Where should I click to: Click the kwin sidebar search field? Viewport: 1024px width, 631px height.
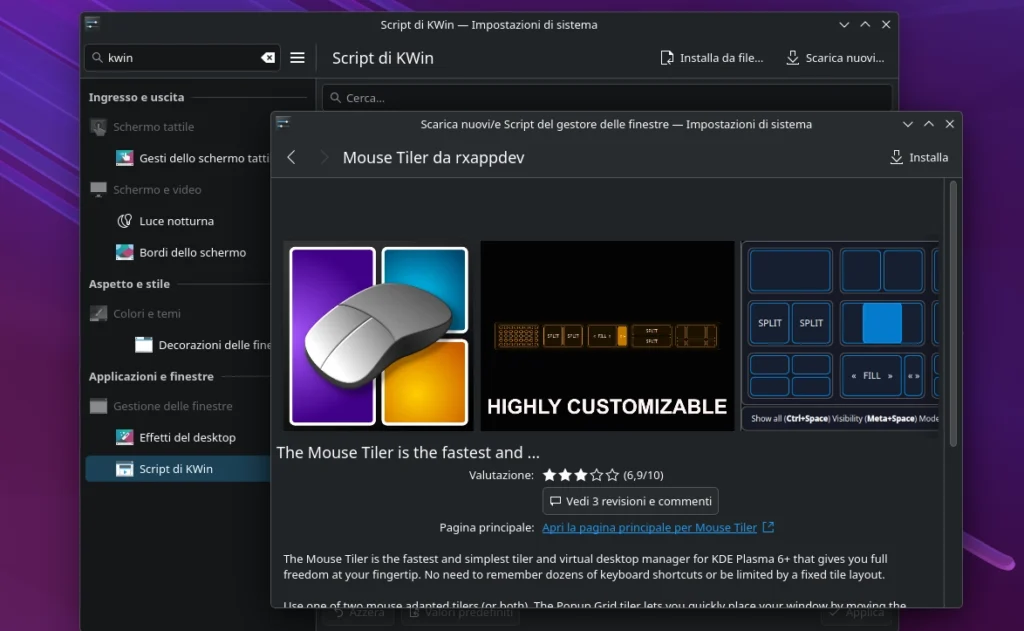[x=180, y=58]
